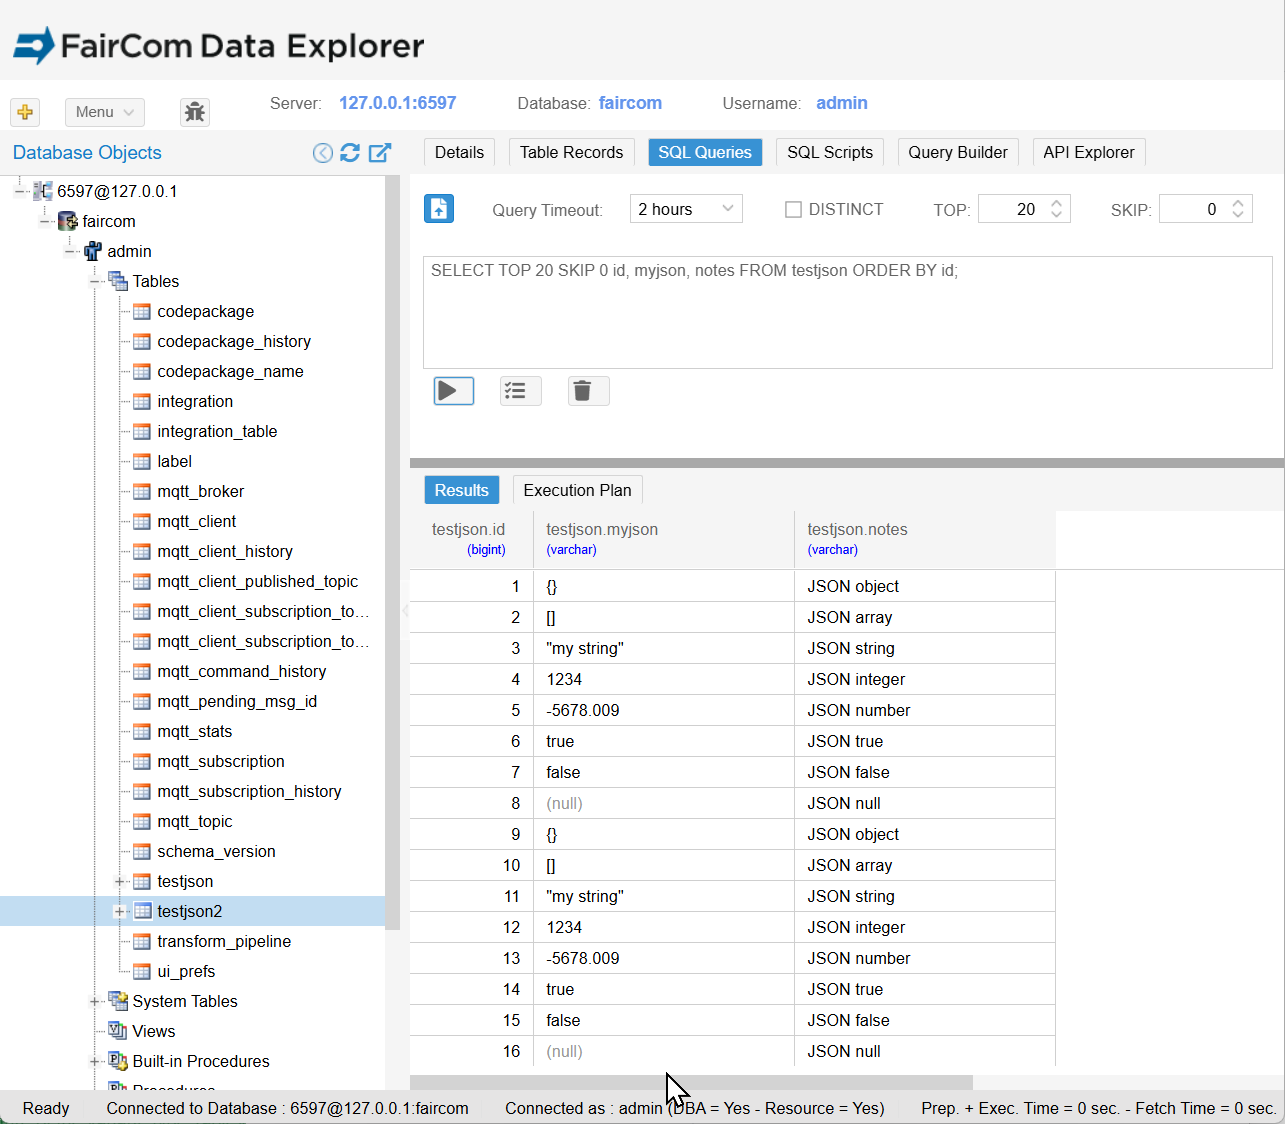Open the Table Records tab
This screenshot has height=1124, width=1285.
(571, 152)
